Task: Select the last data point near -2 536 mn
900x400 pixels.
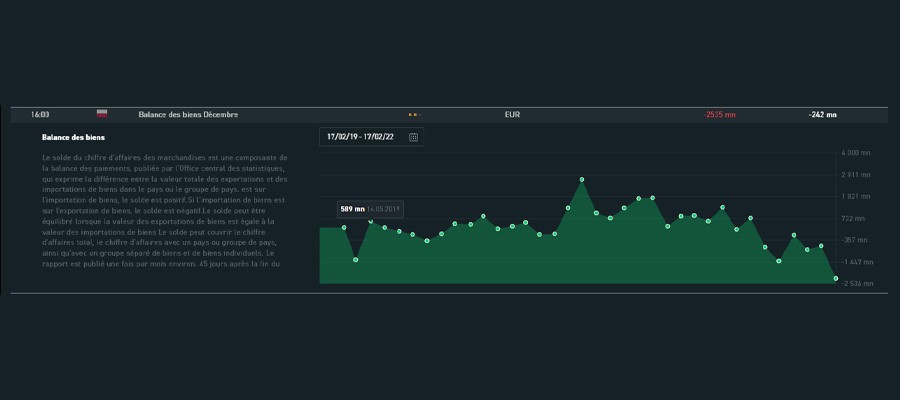Action: coord(836,278)
